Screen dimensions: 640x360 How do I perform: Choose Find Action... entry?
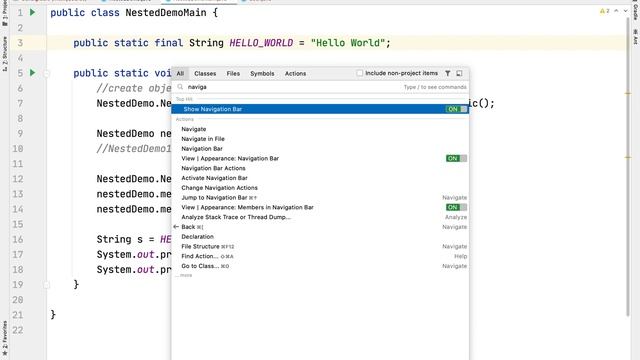(320, 256)
